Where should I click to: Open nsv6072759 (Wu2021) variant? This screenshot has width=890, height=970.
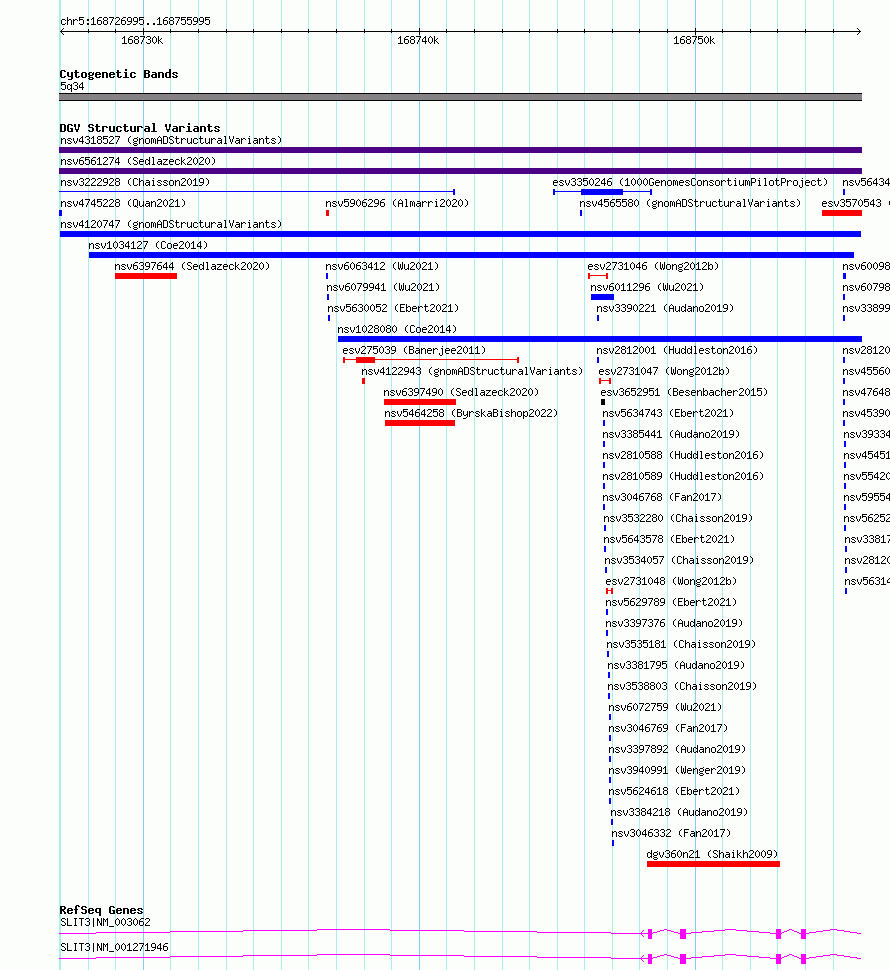tap(665, 708)
